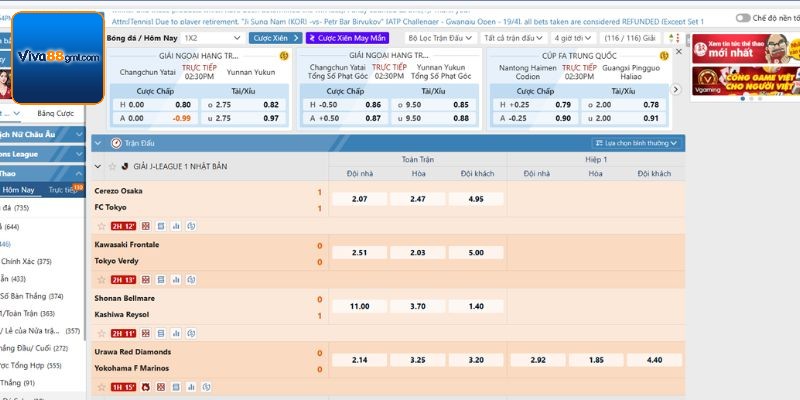Switch to the Hôm Nay tab
800x400 pixels.
[x=18, y=190]
